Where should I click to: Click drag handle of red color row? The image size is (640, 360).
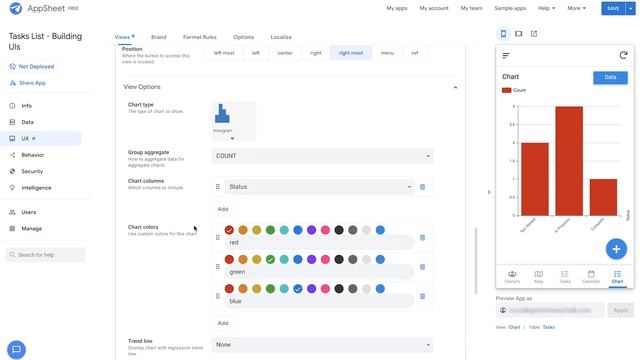(218, 238)
